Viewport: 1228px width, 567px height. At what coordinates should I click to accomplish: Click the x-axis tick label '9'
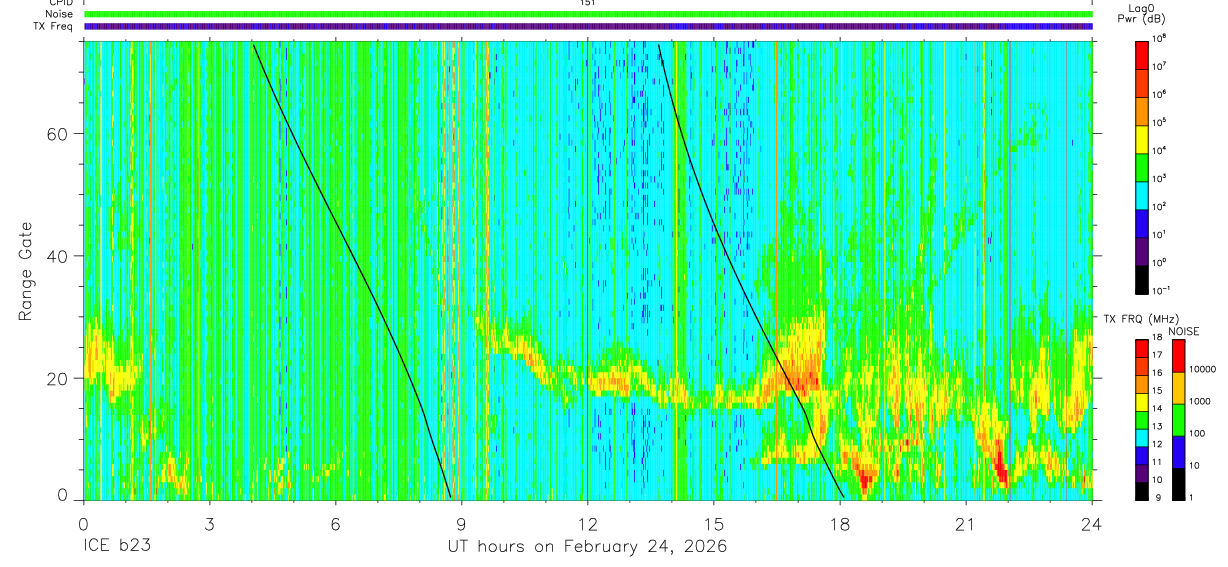462,524
